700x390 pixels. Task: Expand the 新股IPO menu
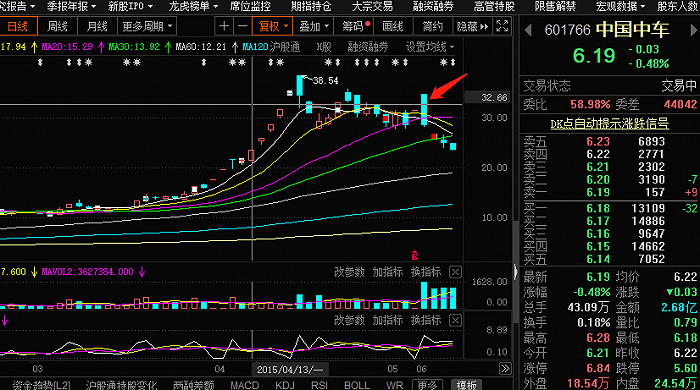coord(130,6)
